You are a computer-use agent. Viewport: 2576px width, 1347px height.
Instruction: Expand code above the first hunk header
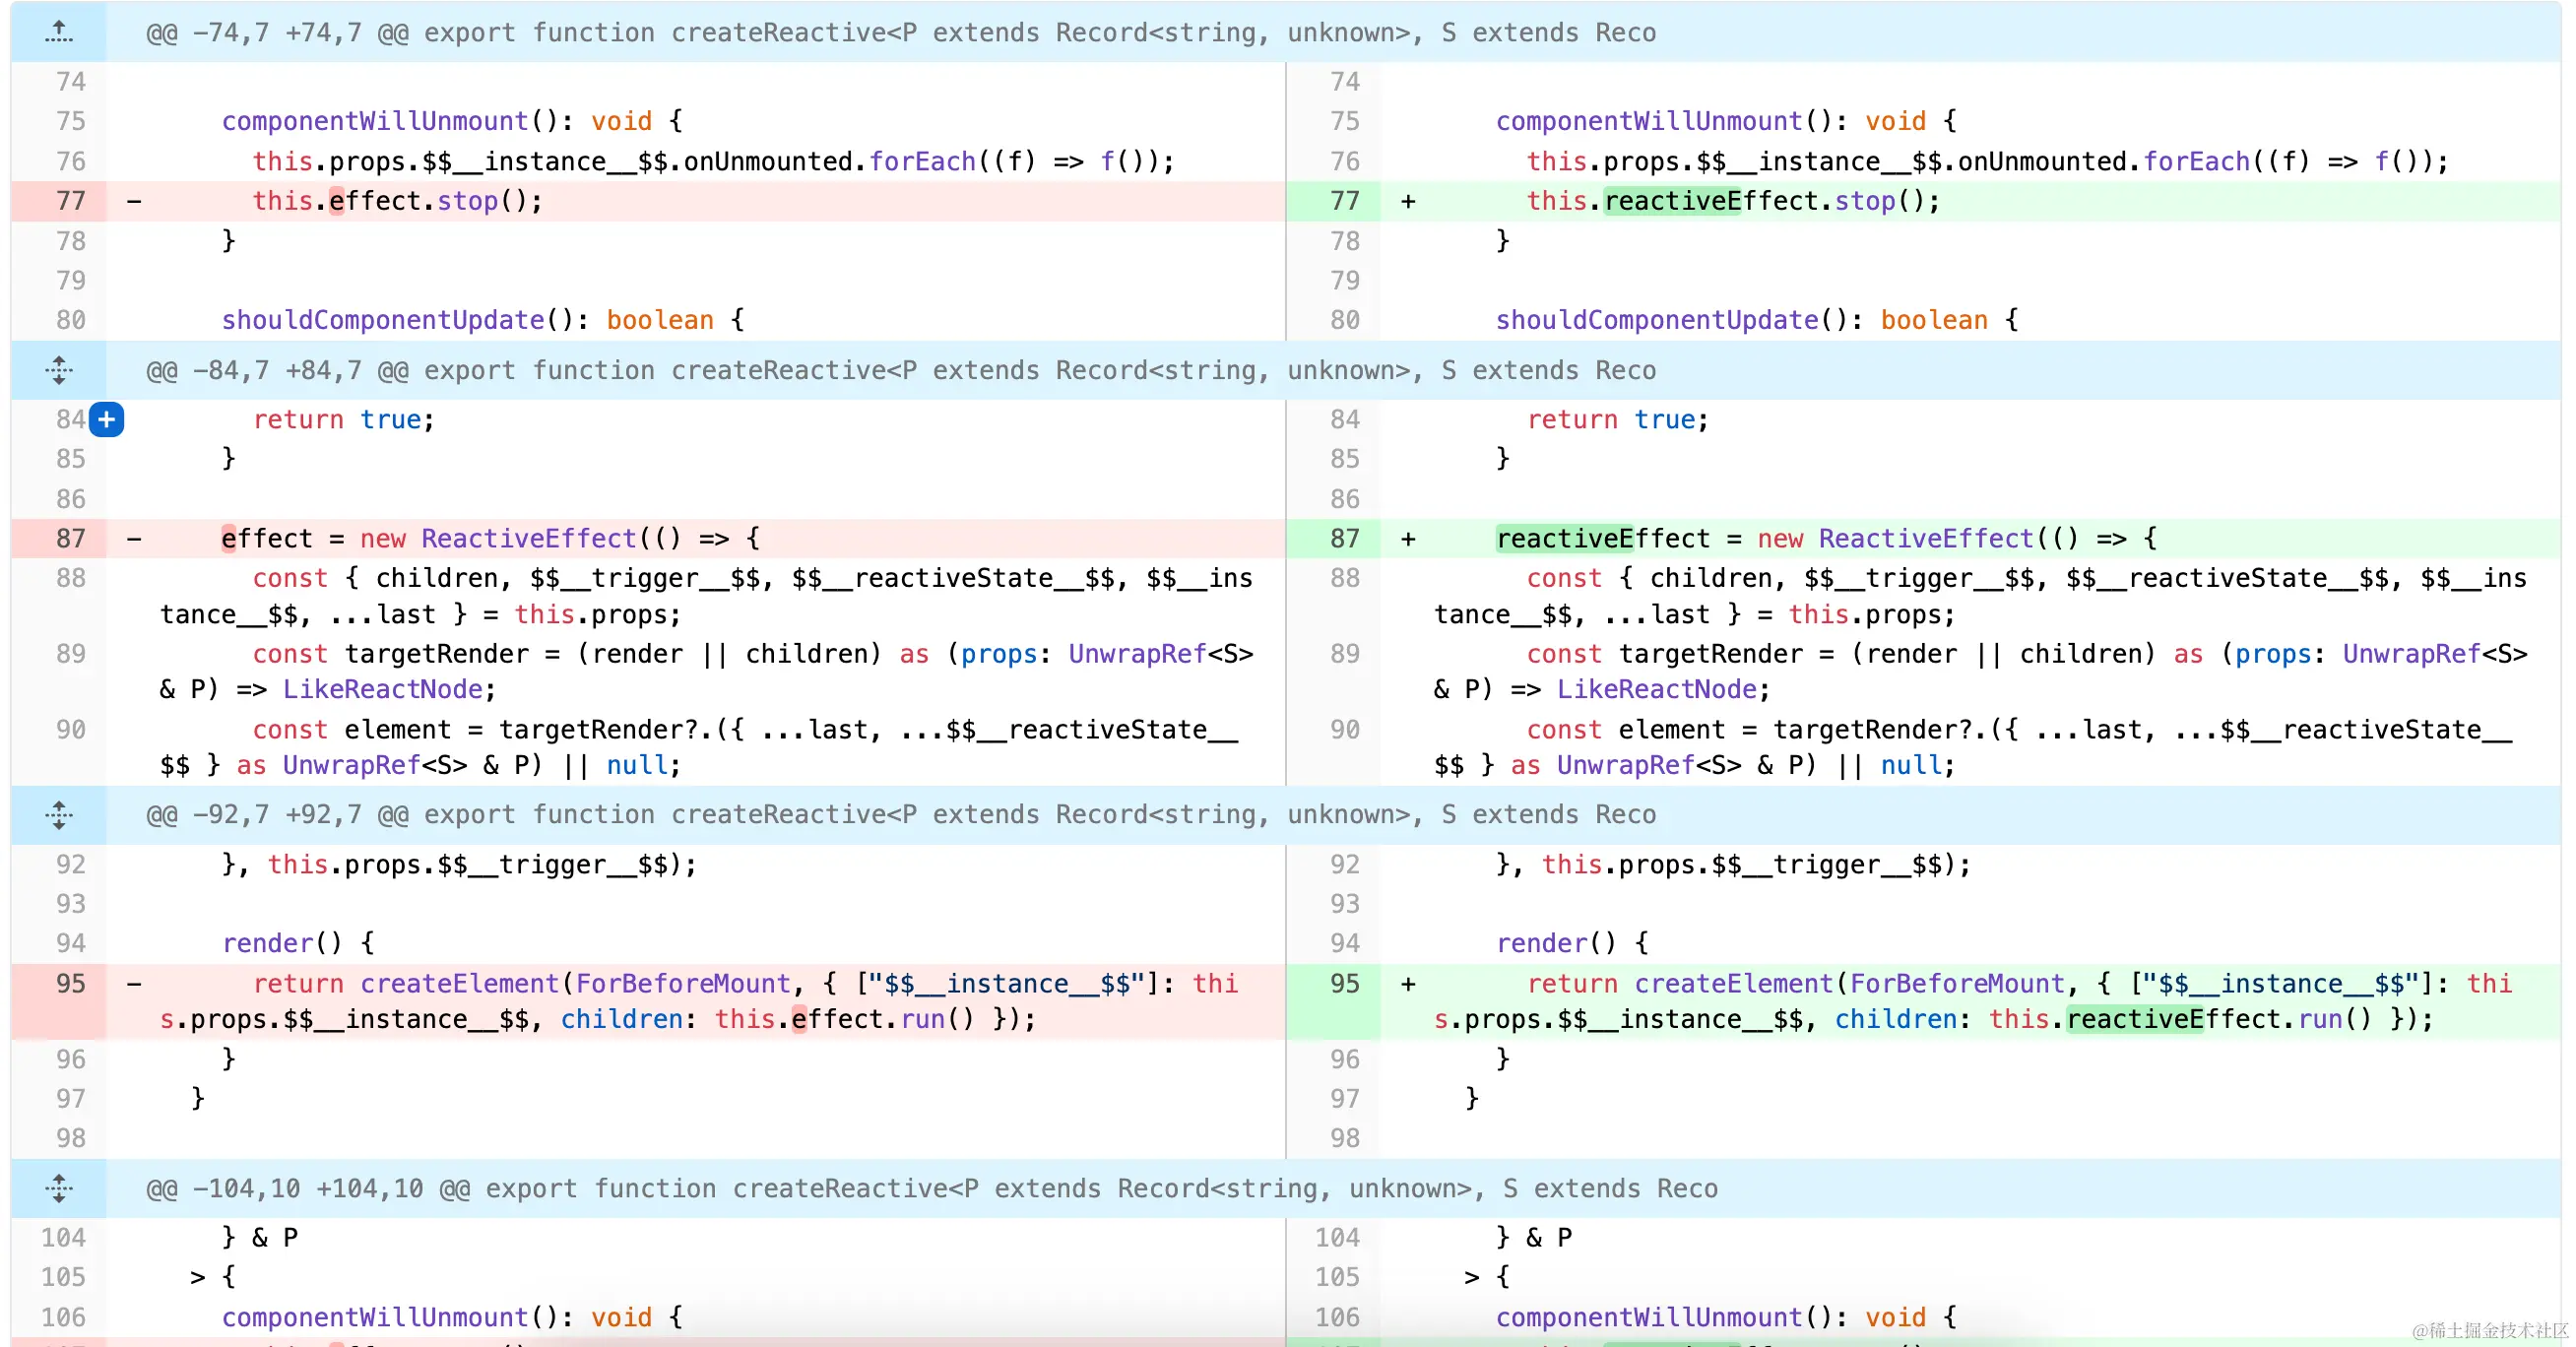pyautogui.click(x=59, y=32)
